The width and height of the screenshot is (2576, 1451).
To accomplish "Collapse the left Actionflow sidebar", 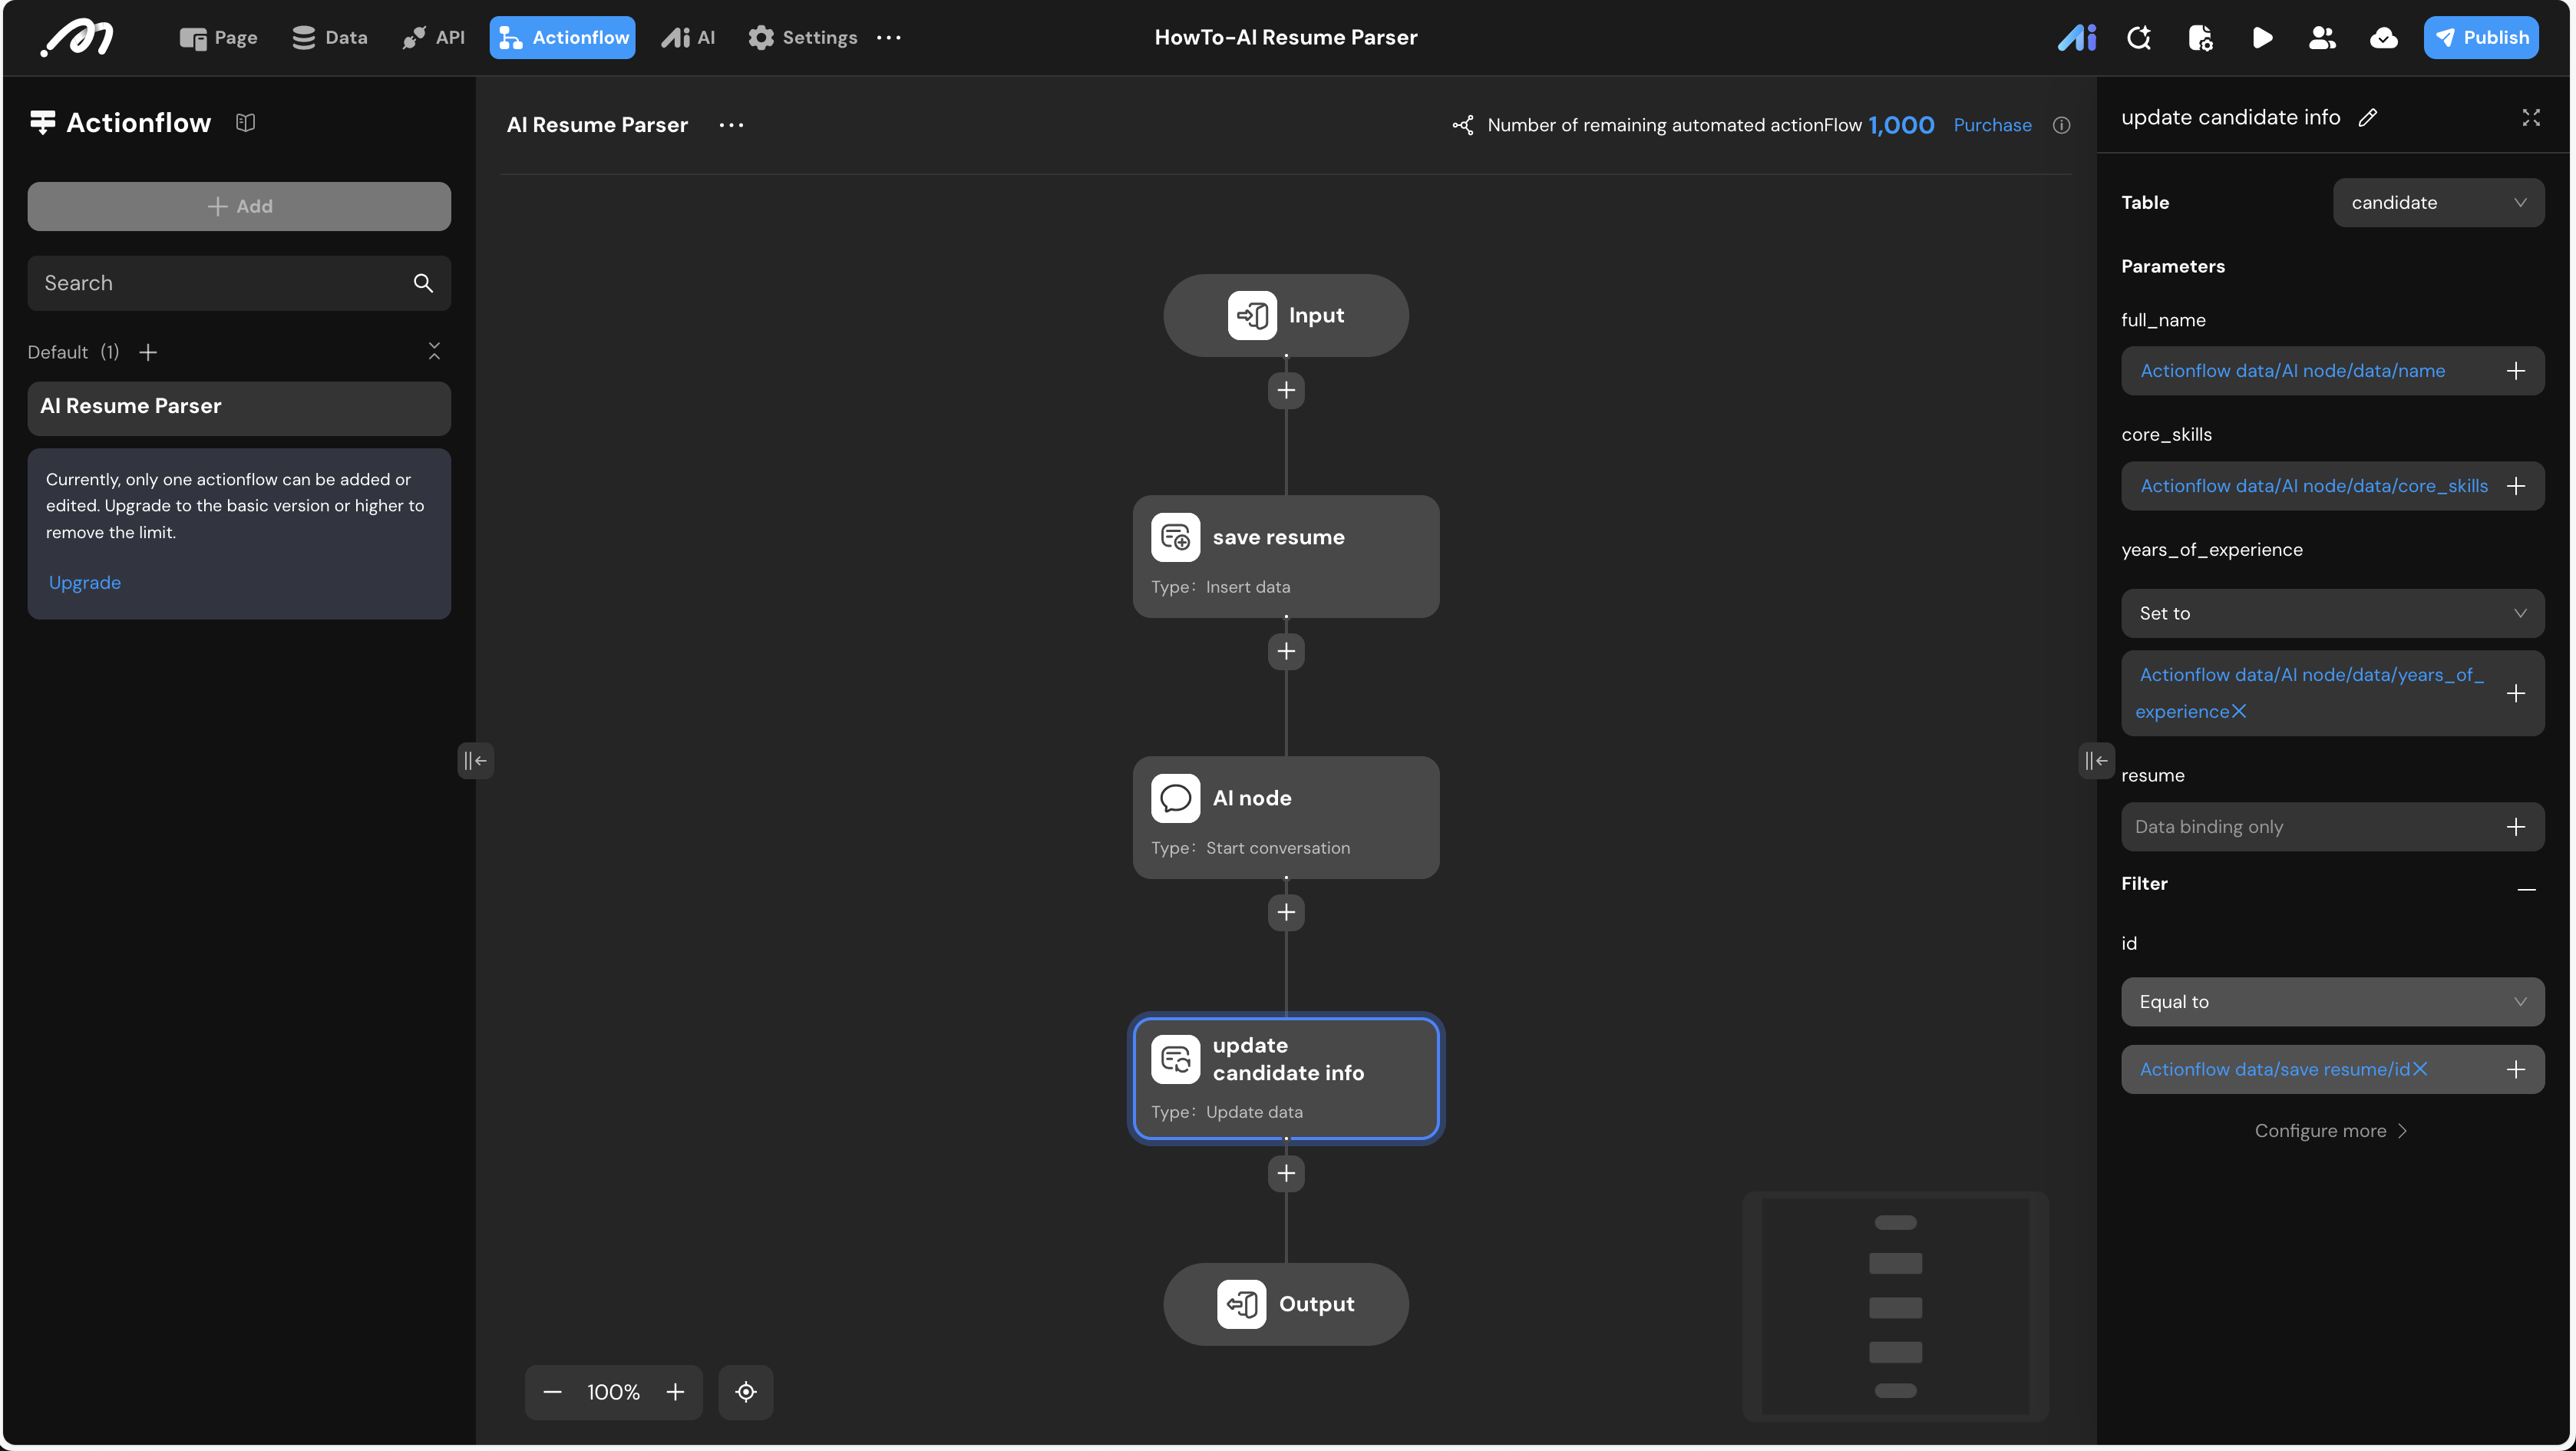I will 475,761.
